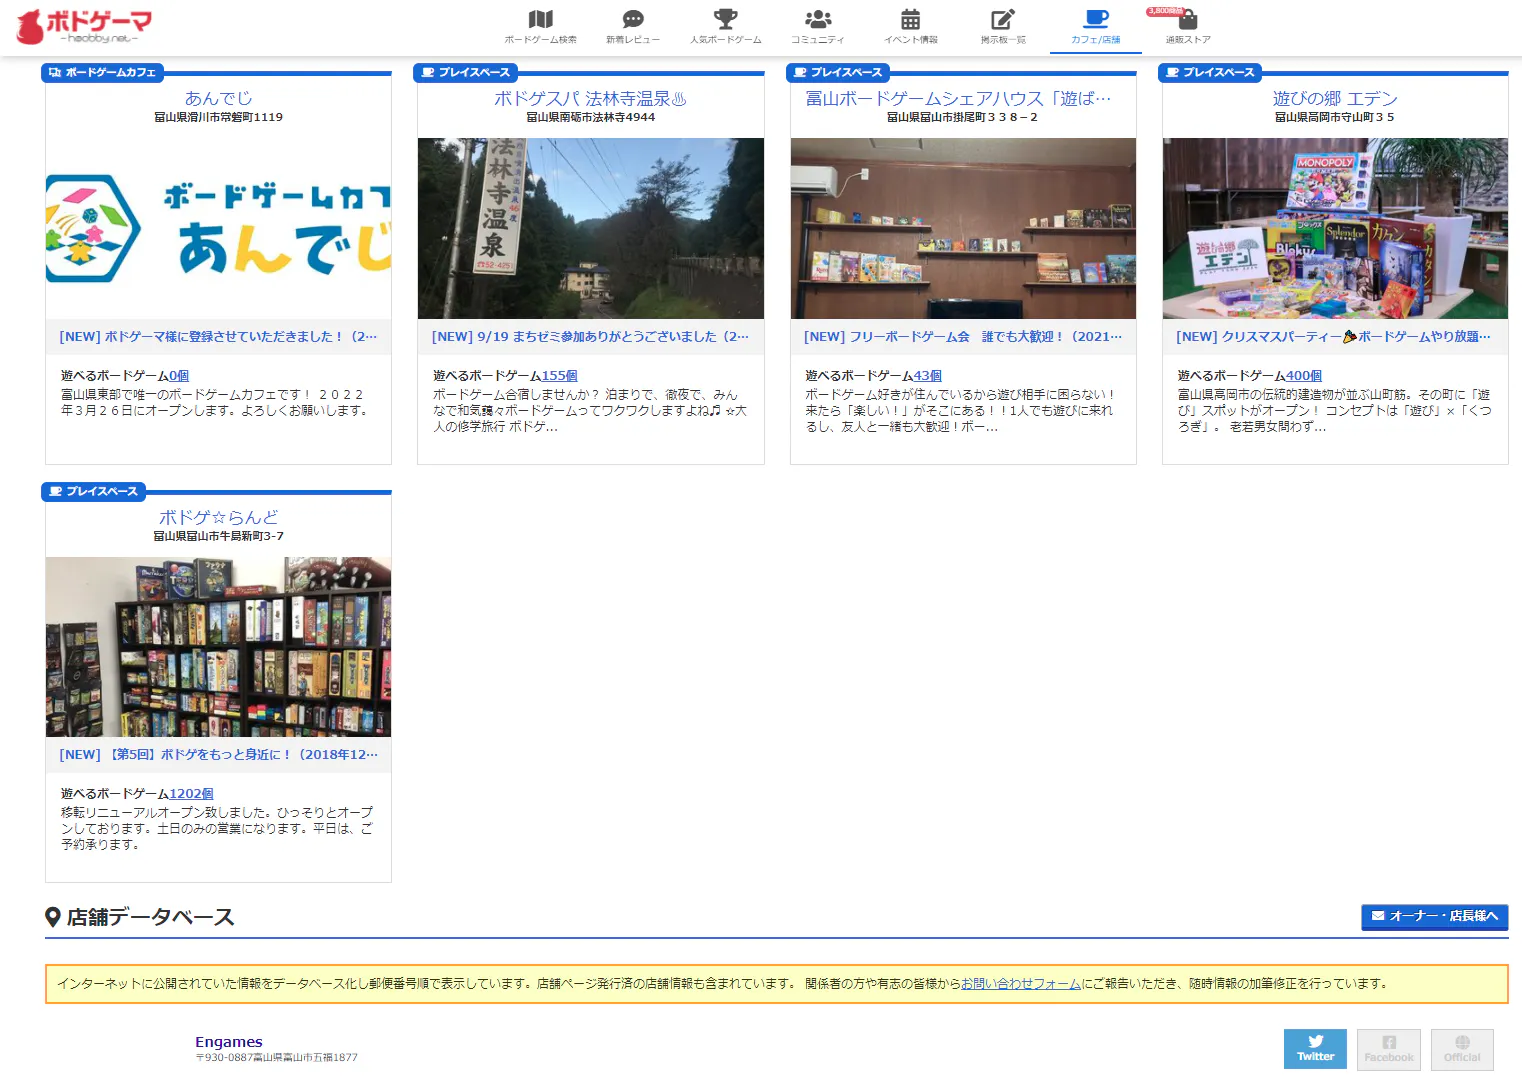This screenshot has width=1522, height=1080.
Task: Click the 遊びの郷 エデン store photo
Action: pos(1334,228)
